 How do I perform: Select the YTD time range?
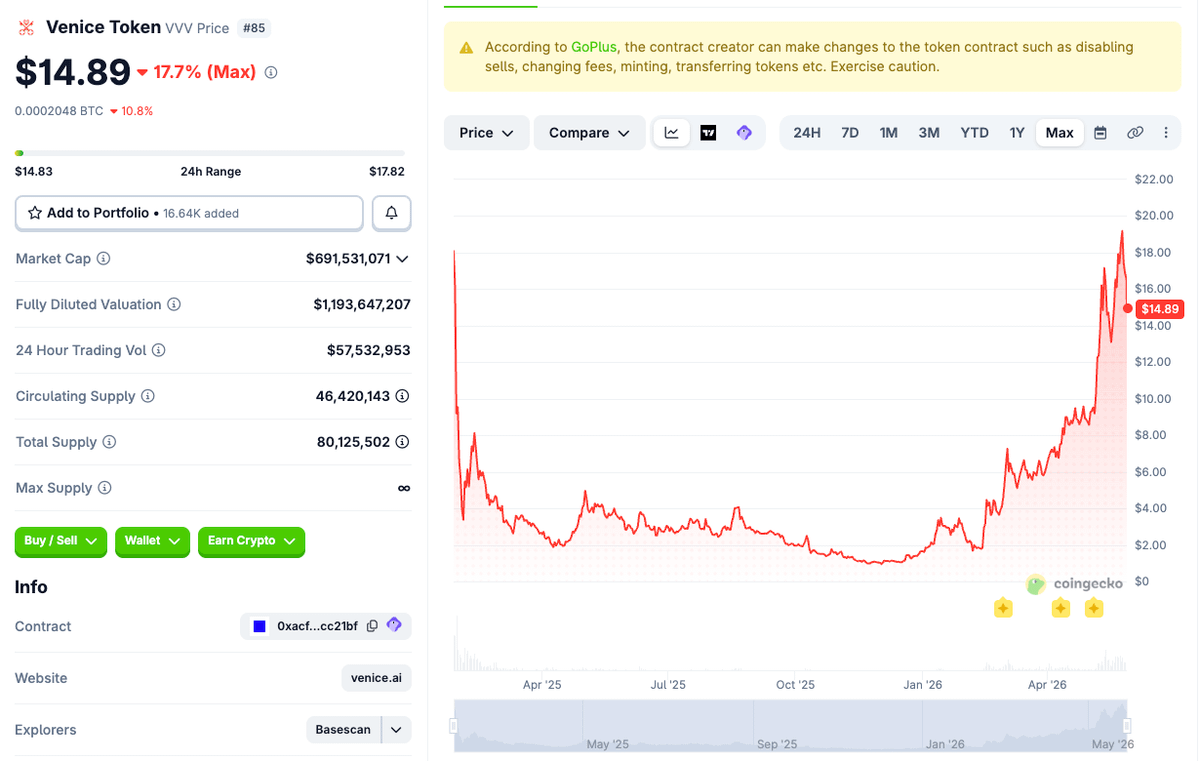[x=974, y=133]
